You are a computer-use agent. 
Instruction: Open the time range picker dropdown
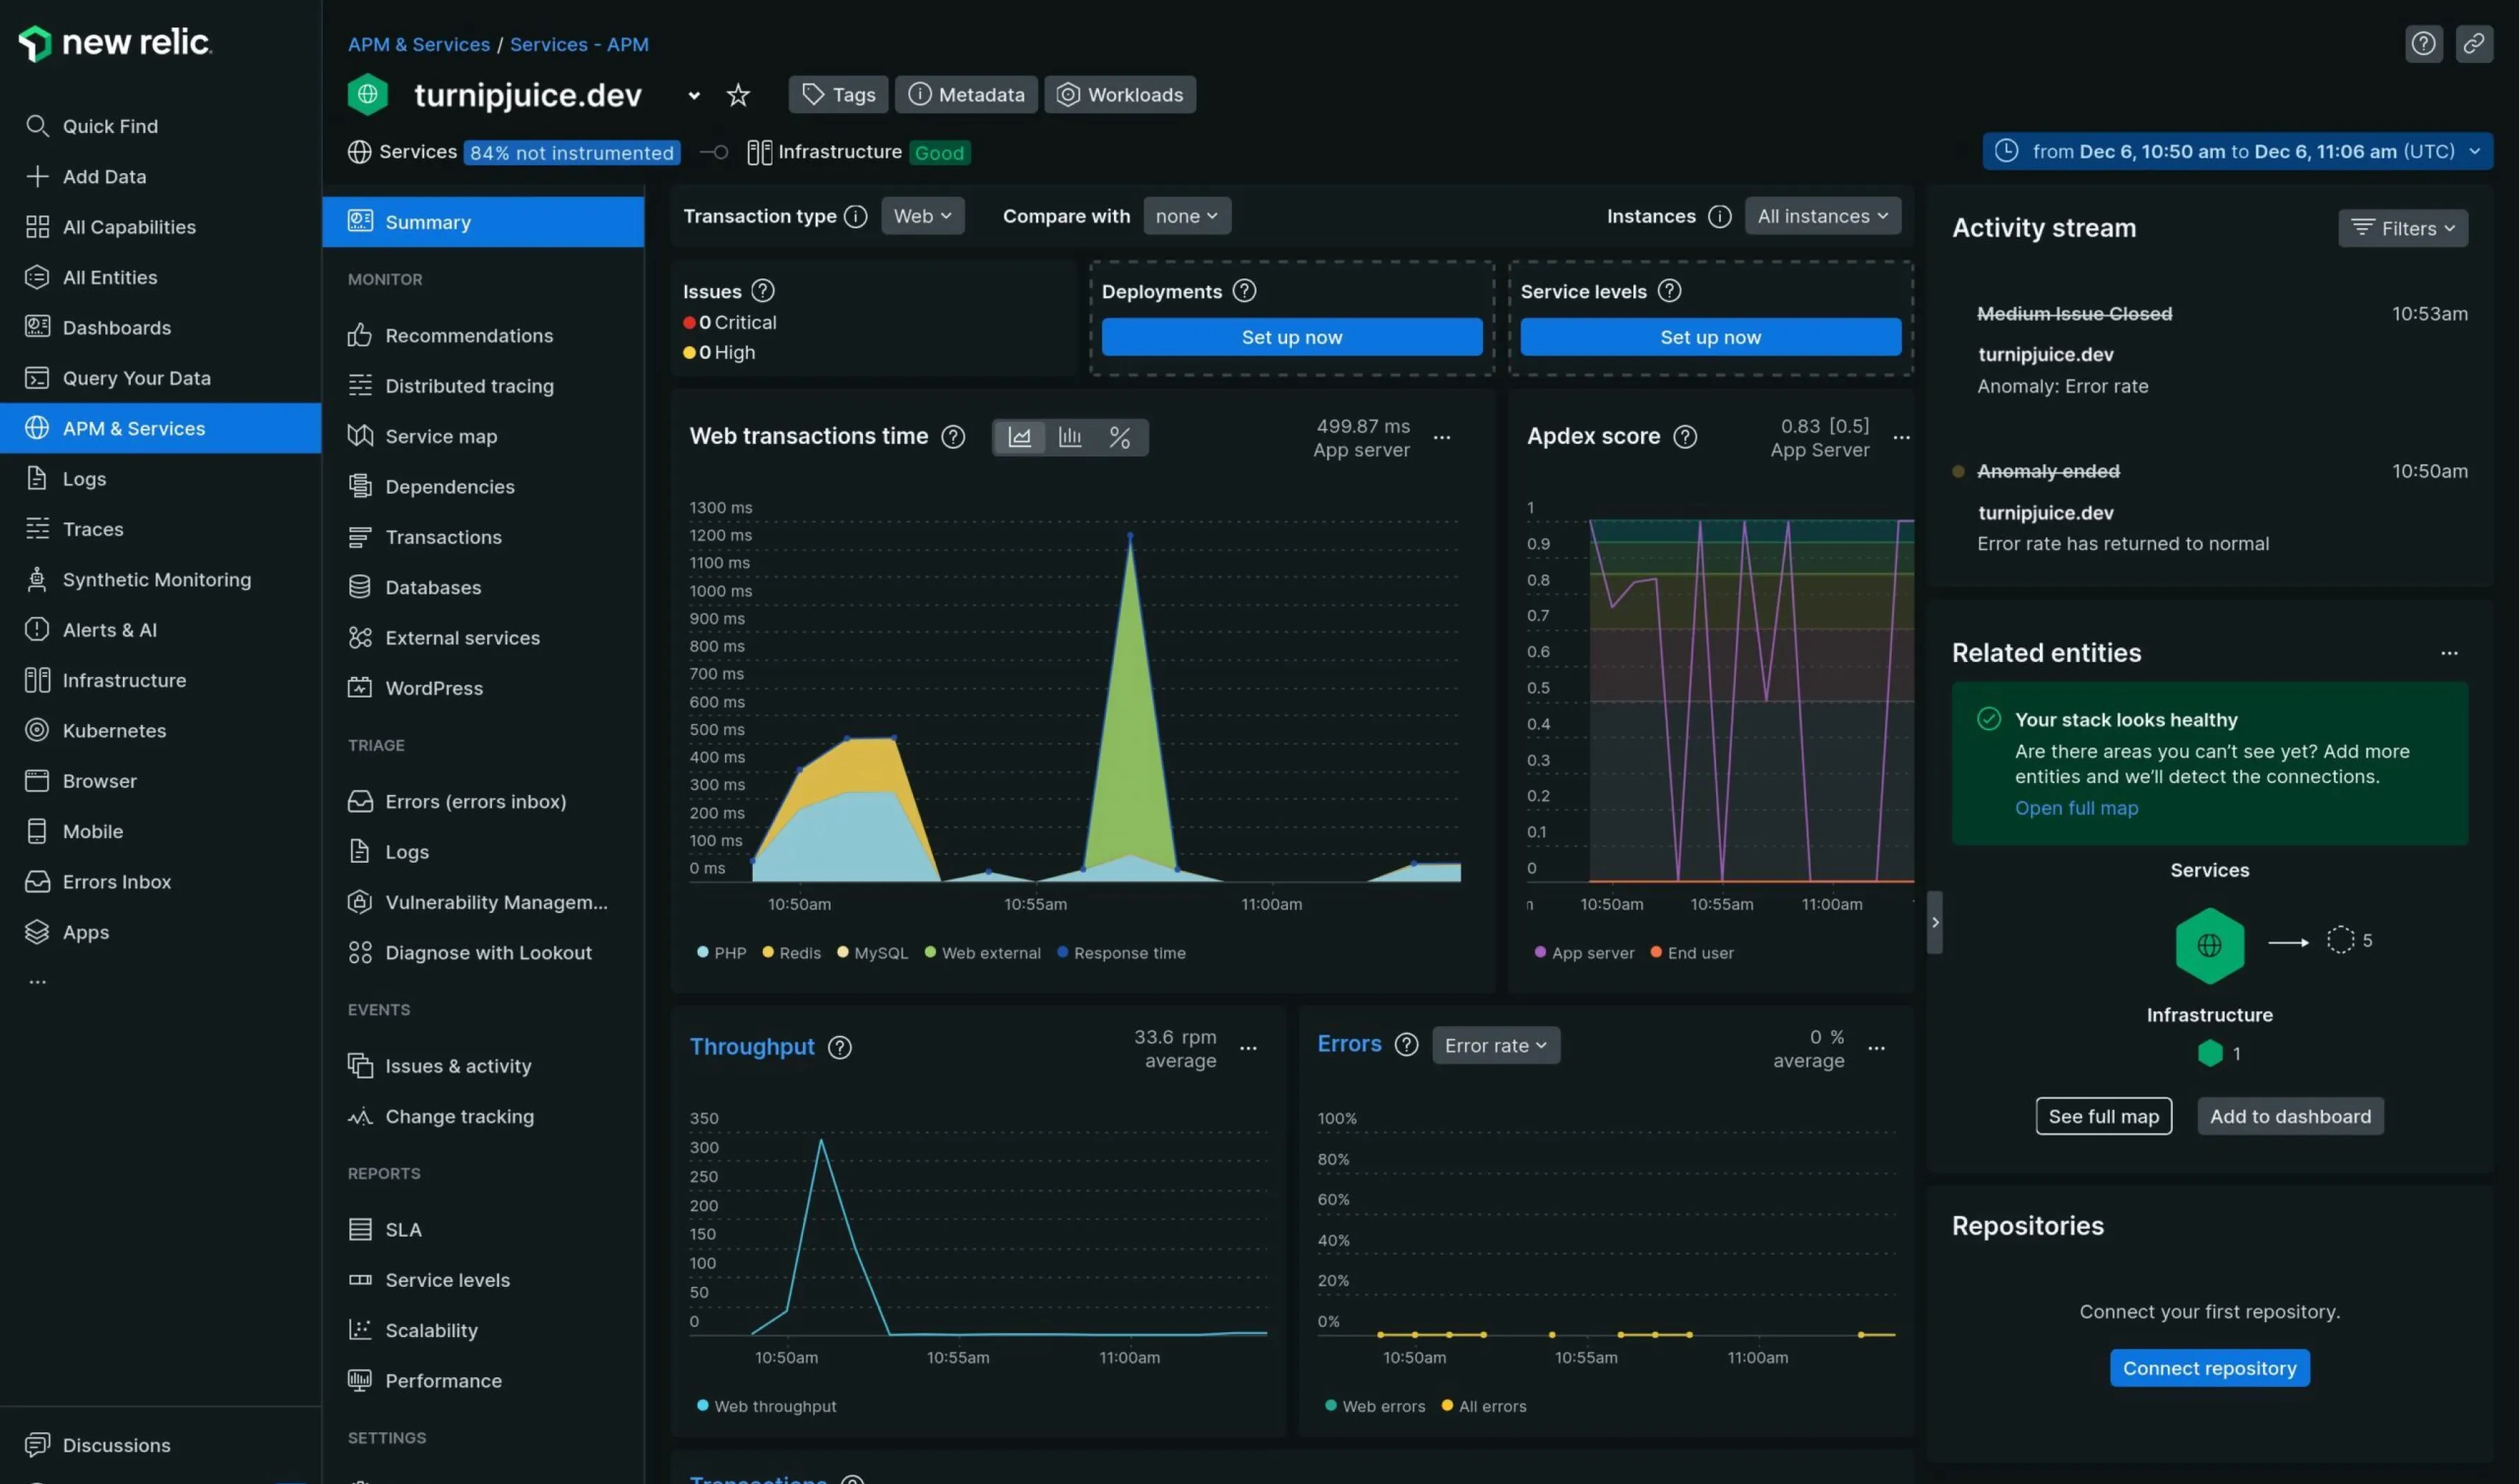[2236, 151]
